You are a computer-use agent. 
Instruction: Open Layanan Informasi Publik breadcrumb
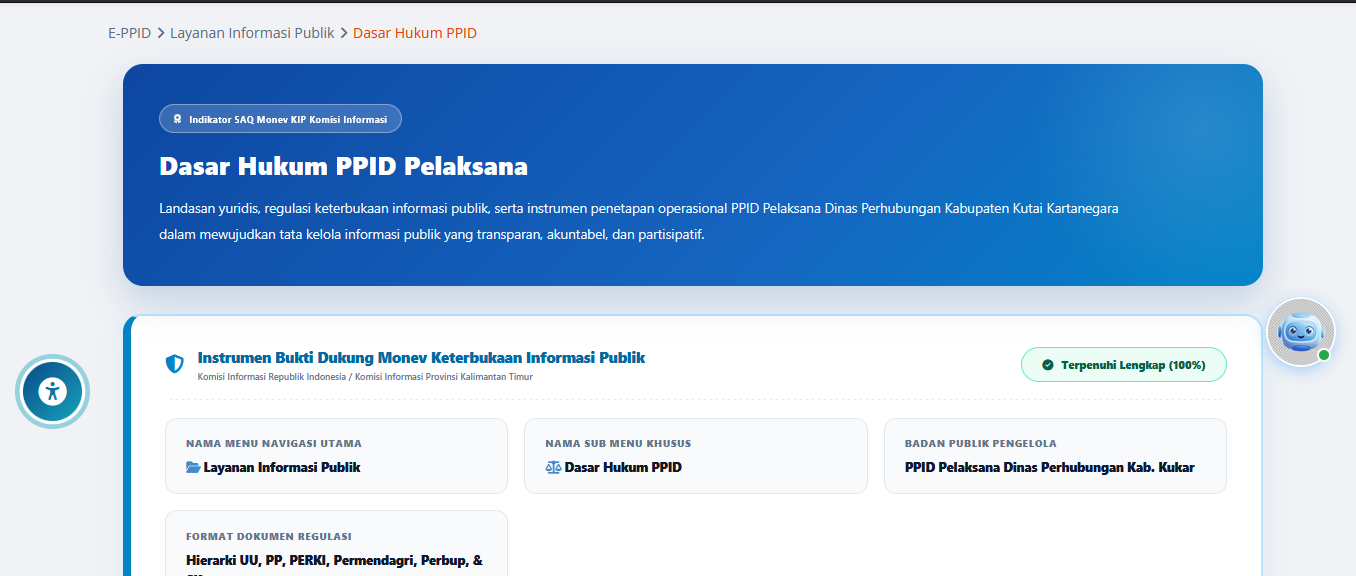(252, 33)
